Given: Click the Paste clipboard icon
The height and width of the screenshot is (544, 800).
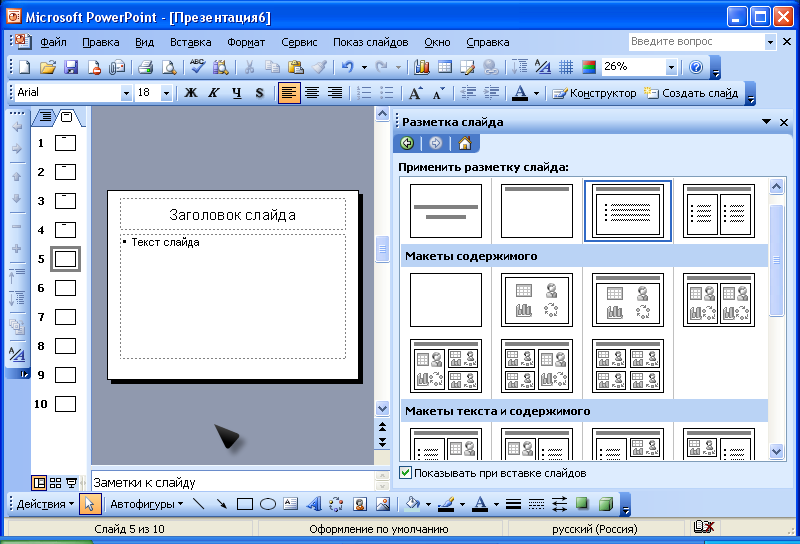Looking at the screenshot, I should pos(296,67).
